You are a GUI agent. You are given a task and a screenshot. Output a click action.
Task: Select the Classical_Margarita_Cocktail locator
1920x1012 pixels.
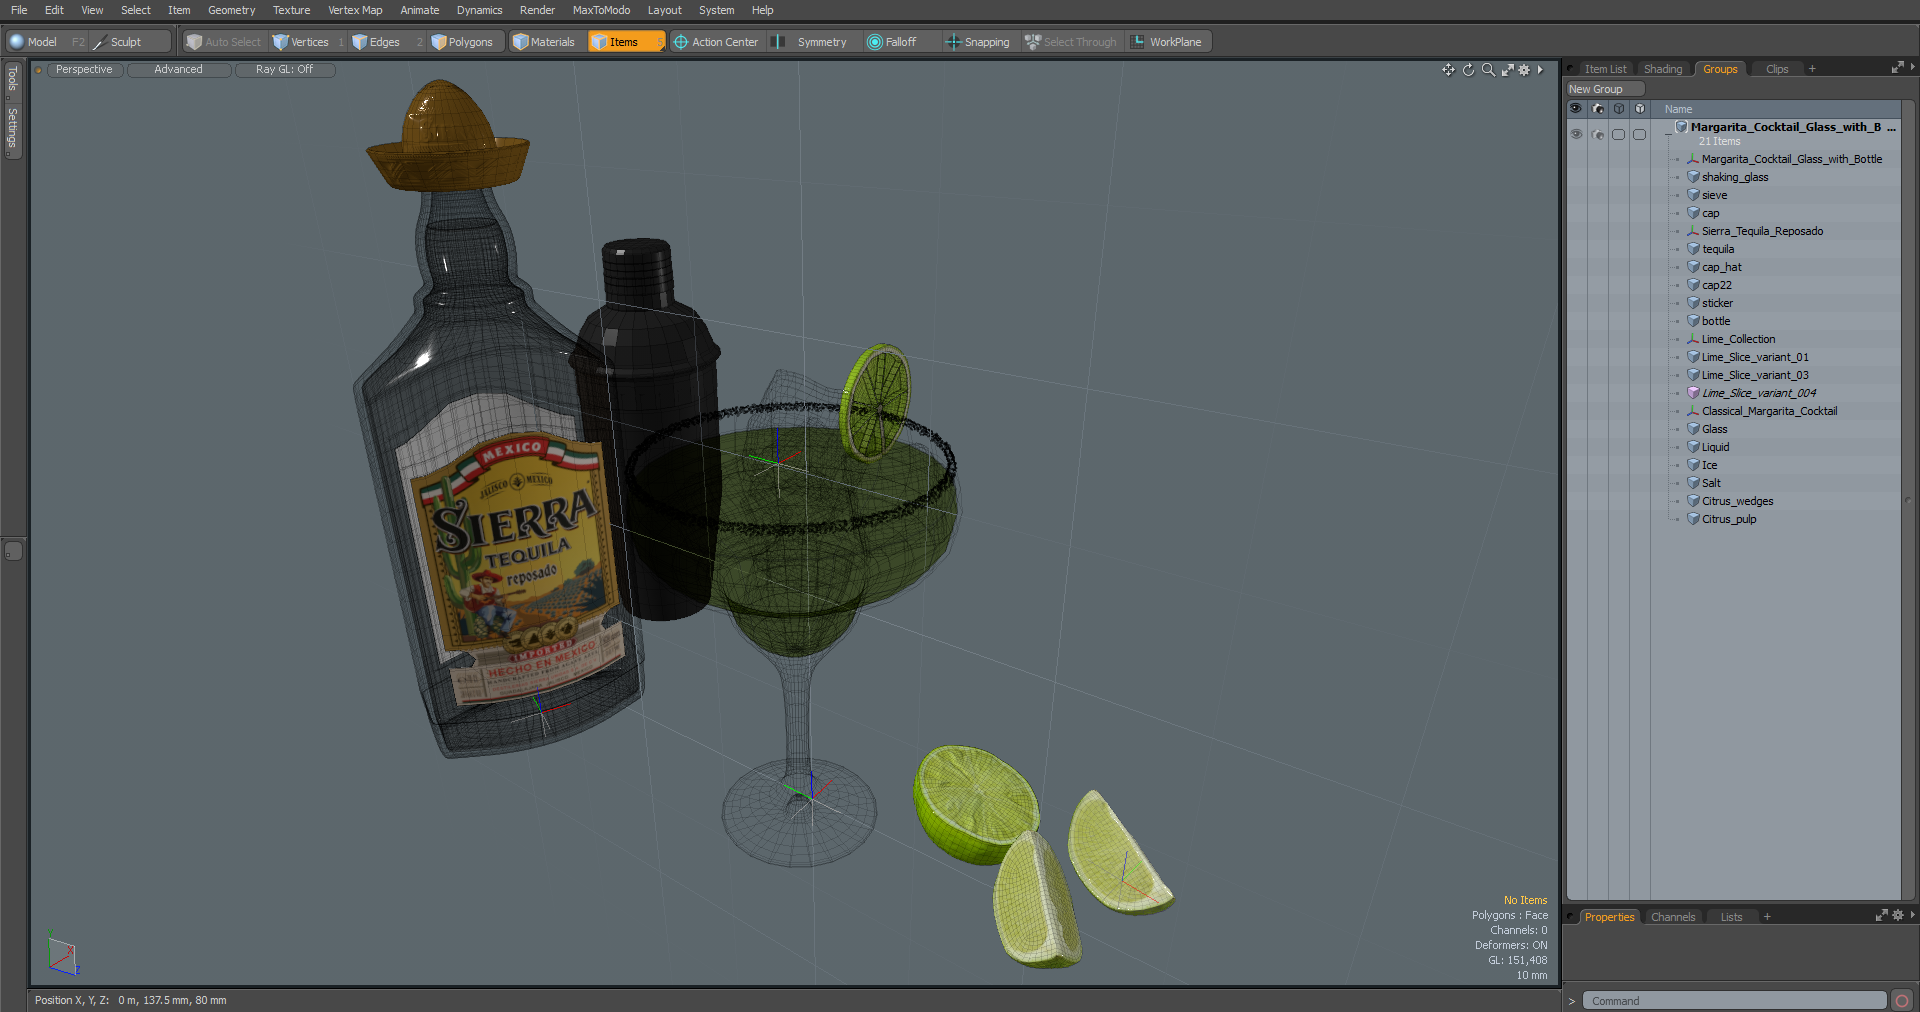[x=1769, y=411]
